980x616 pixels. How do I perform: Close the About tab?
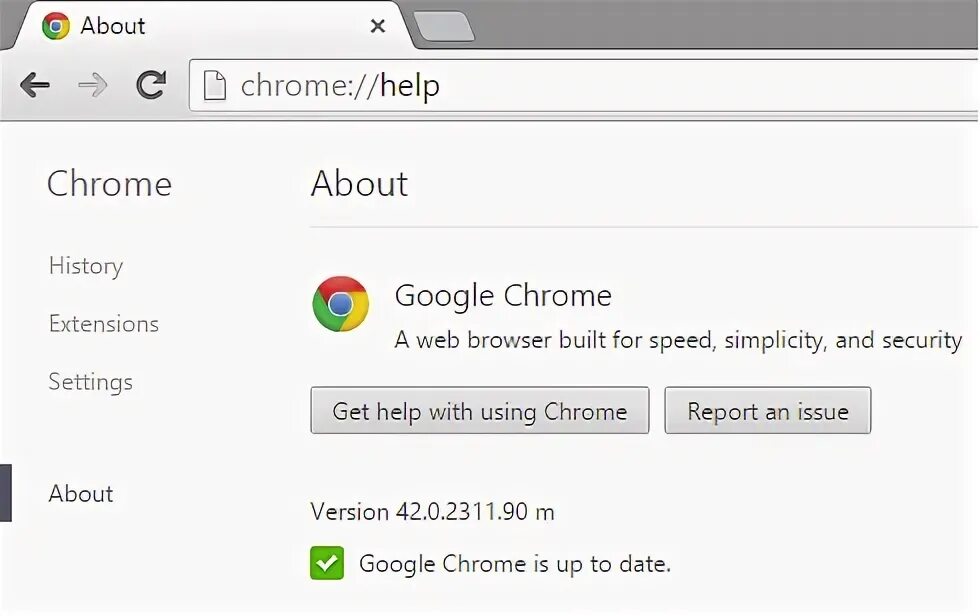[378, 26]
